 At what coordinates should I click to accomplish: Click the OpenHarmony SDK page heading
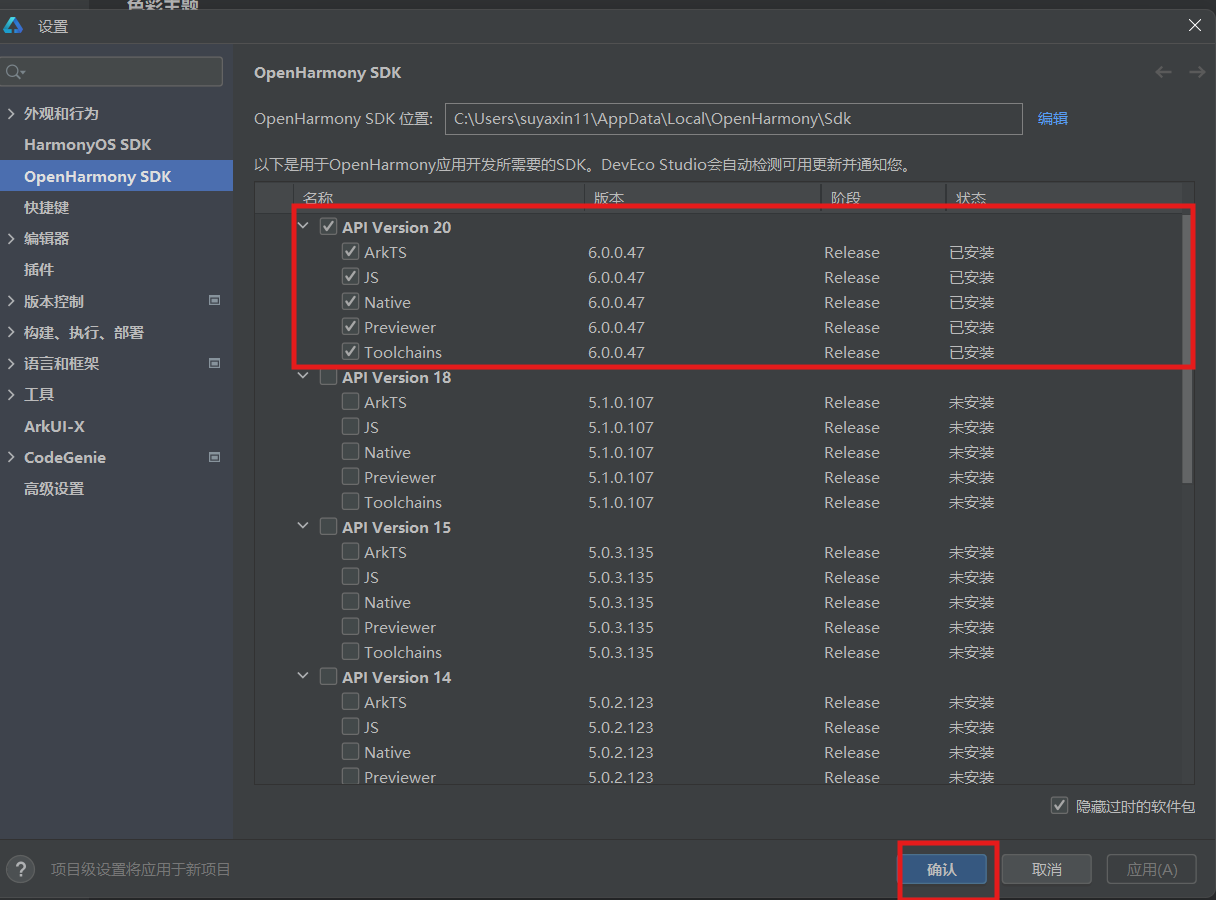coord(328,72)
